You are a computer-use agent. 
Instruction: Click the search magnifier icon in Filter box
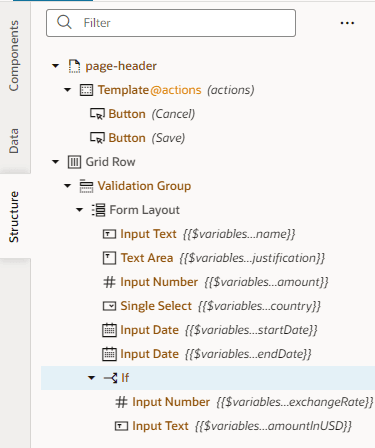64,22
